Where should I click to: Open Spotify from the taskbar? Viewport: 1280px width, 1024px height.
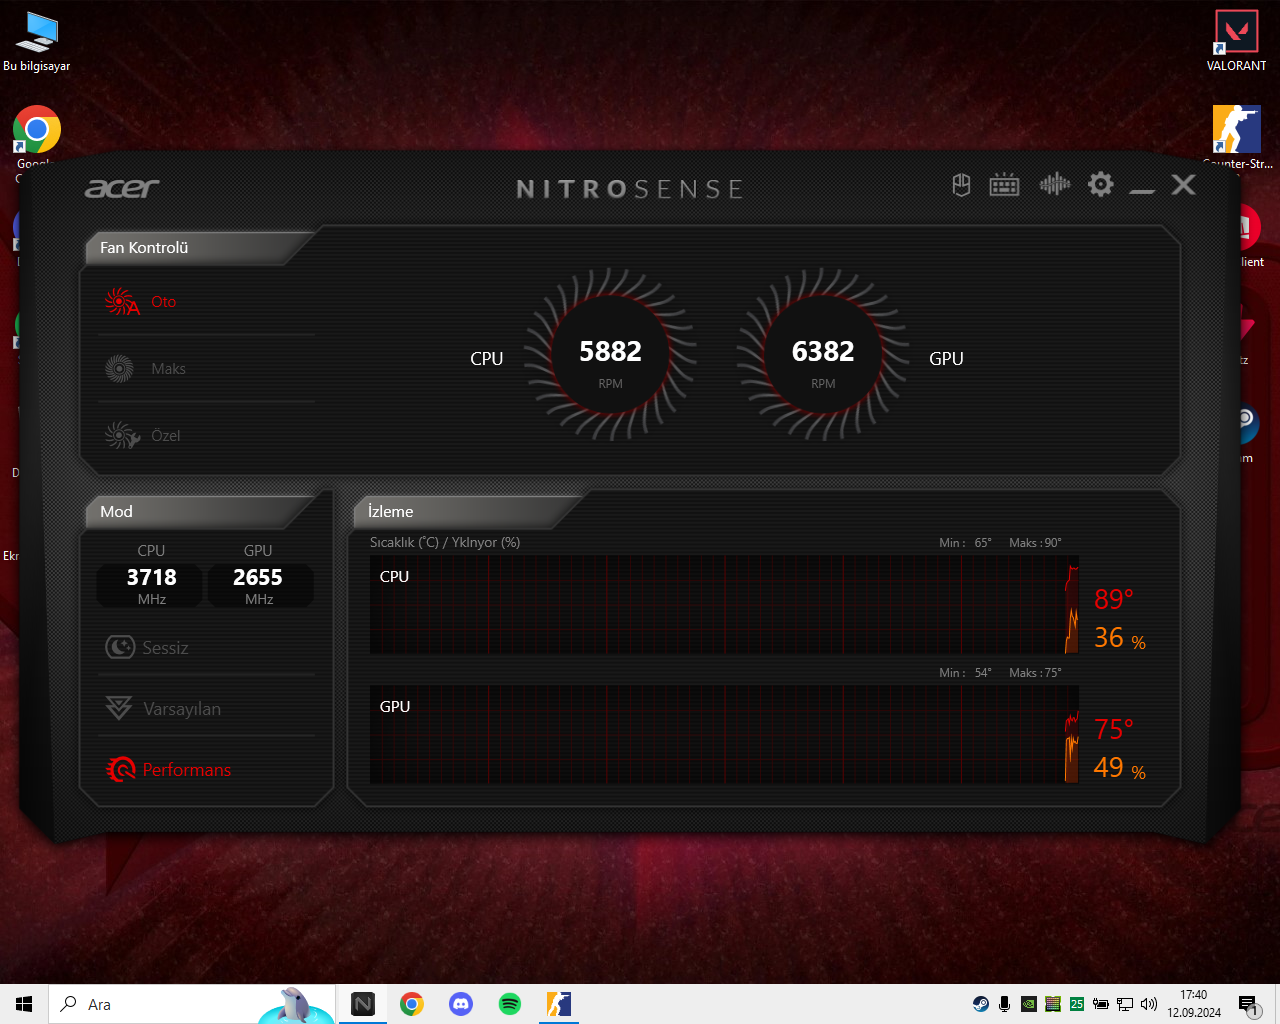tap(510, 1004)
